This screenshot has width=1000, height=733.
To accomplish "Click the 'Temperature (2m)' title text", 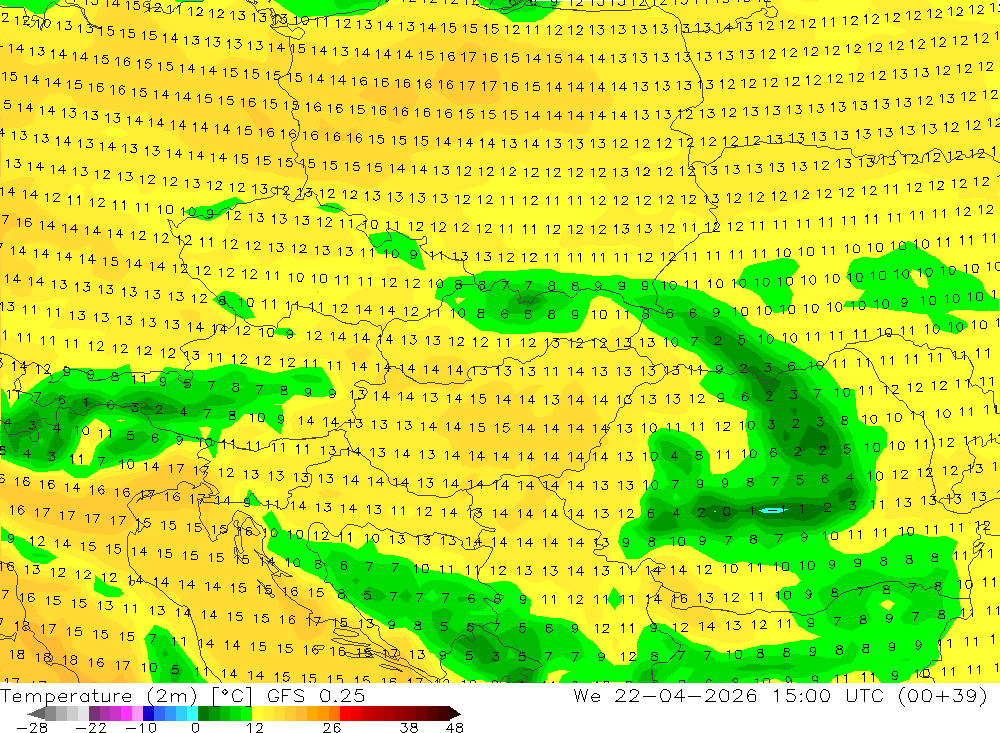I will point(99,696).
